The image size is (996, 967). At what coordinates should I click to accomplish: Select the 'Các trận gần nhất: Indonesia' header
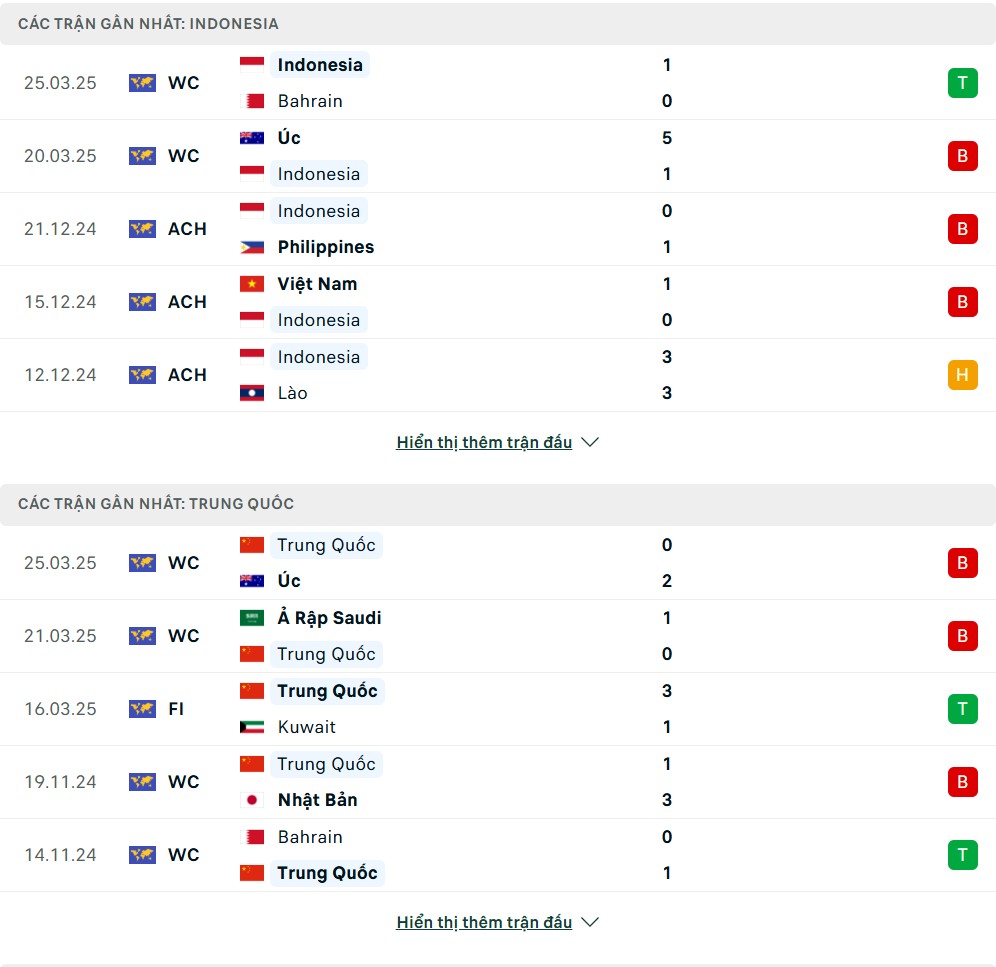pos(148,24)
